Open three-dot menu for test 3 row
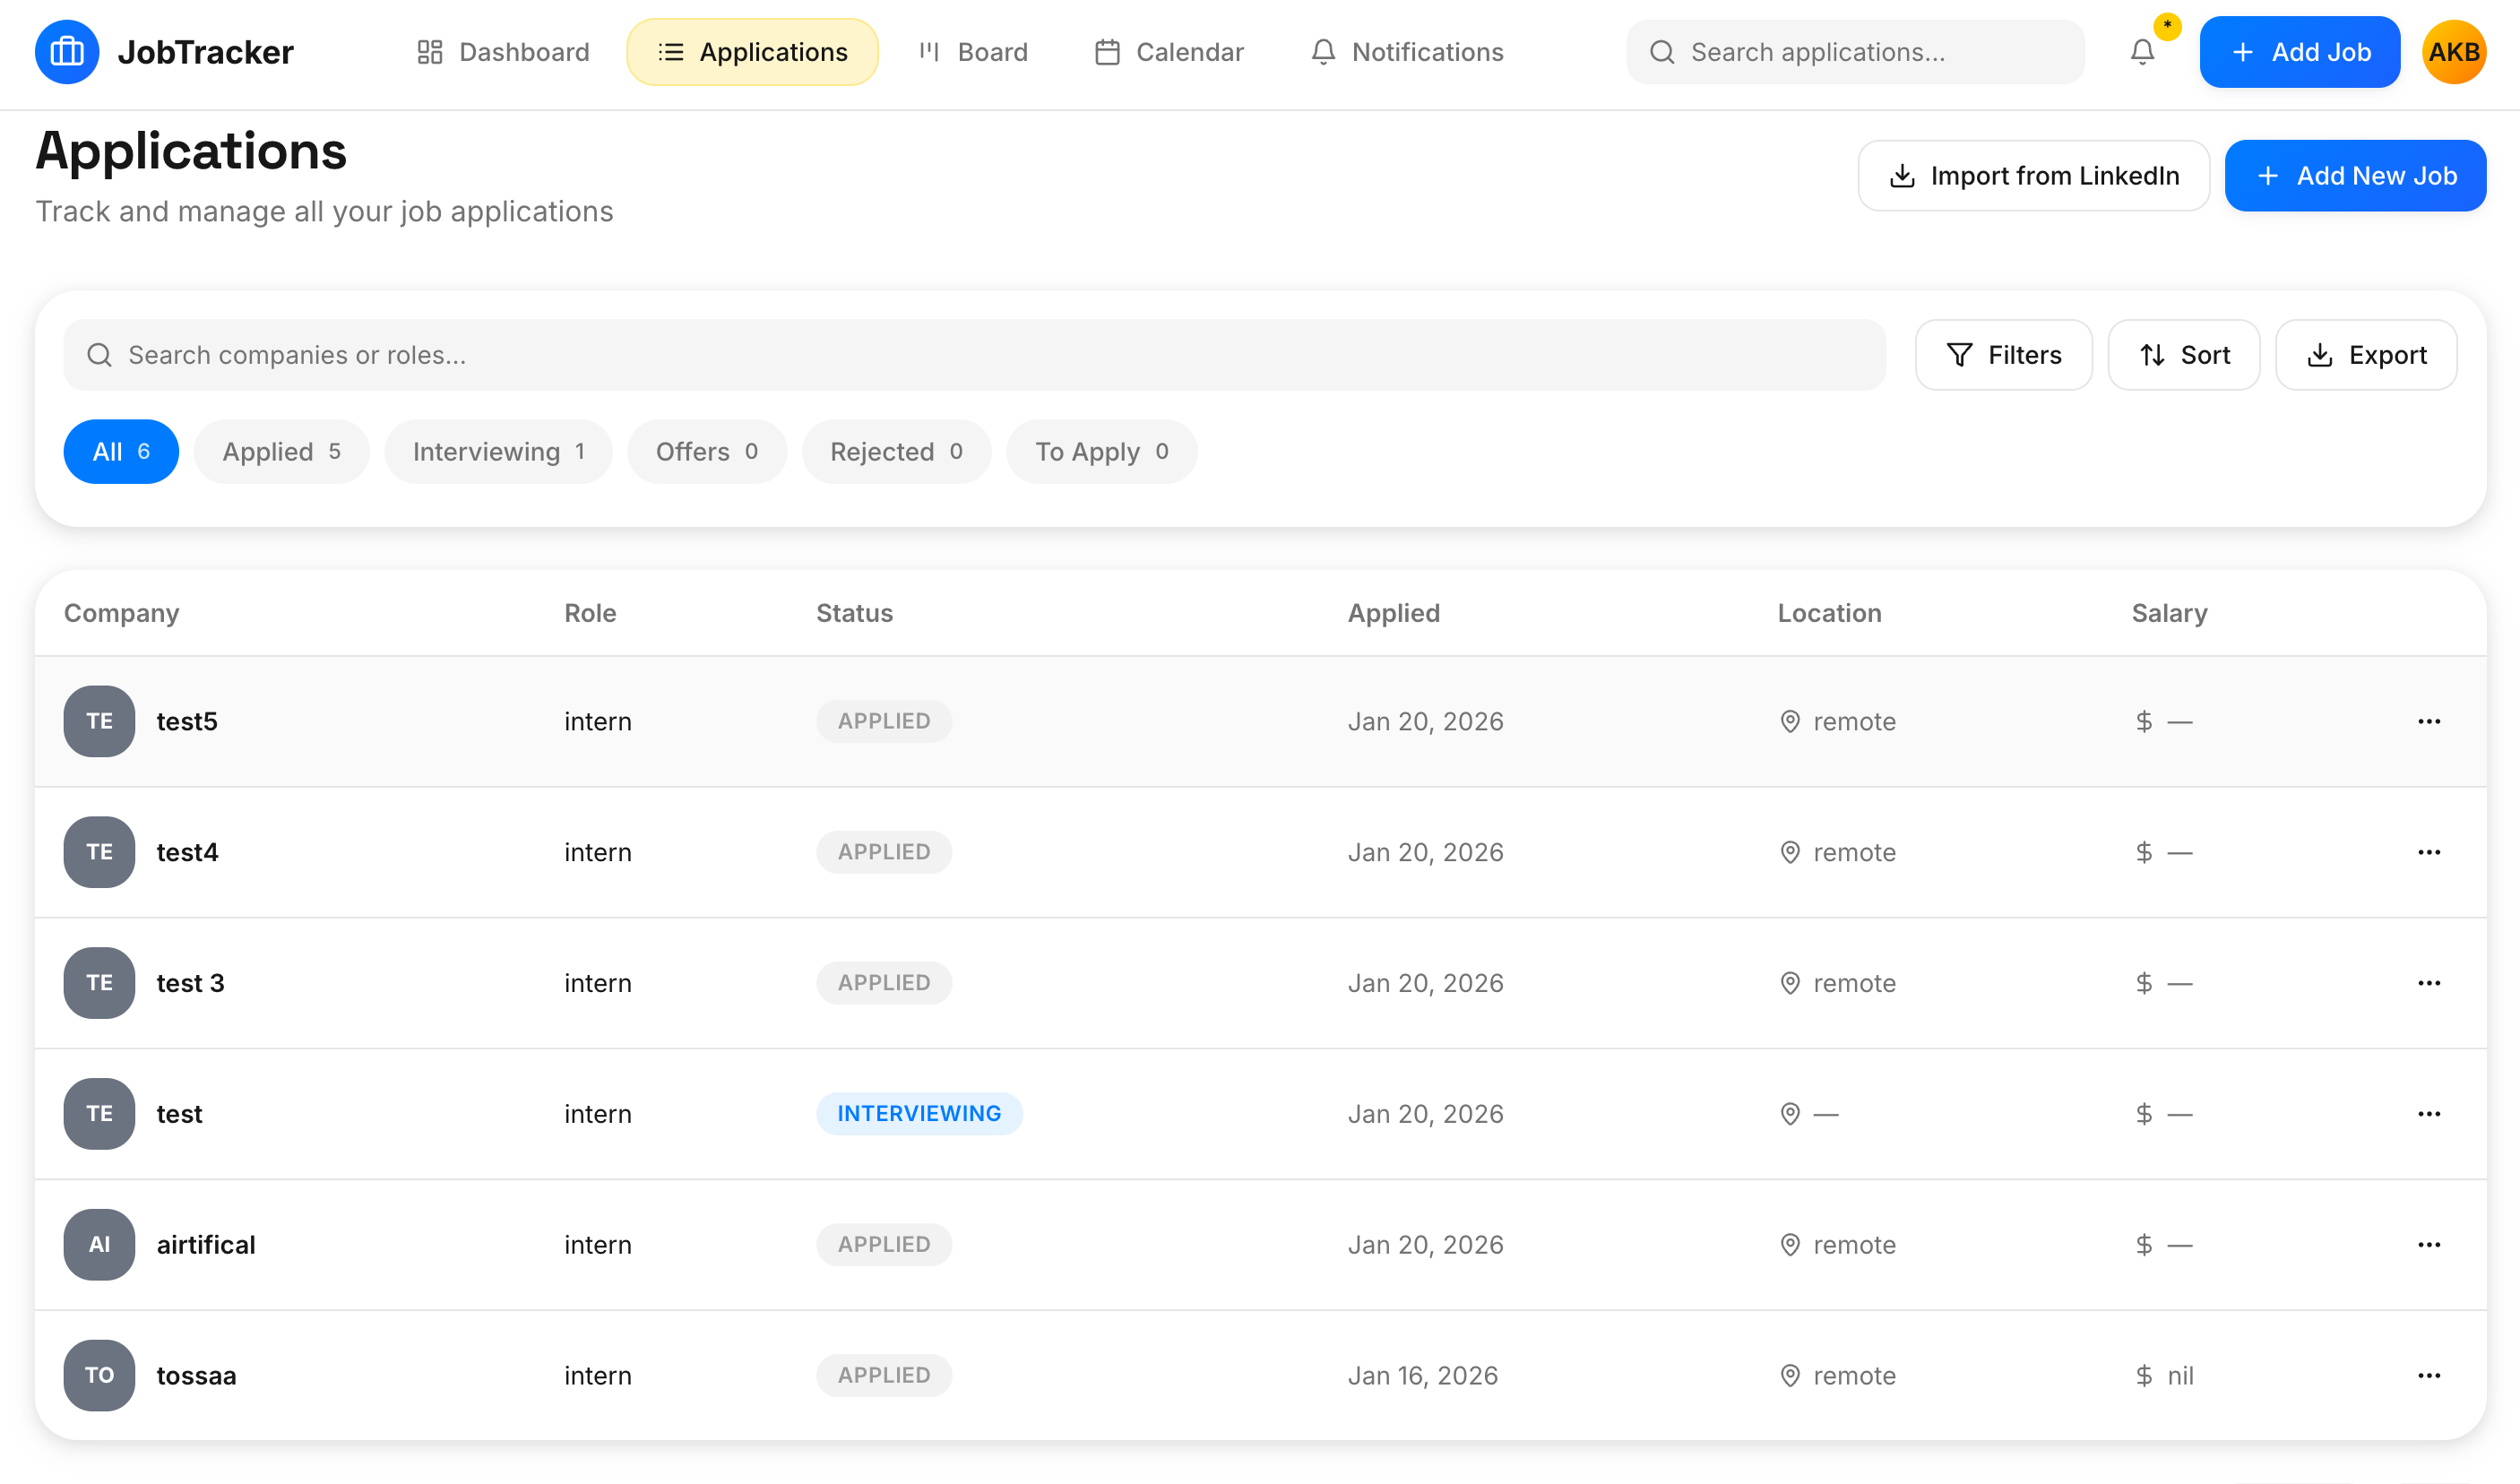The height and width of the screenshot is (1484, 2520). [2428, 983]
